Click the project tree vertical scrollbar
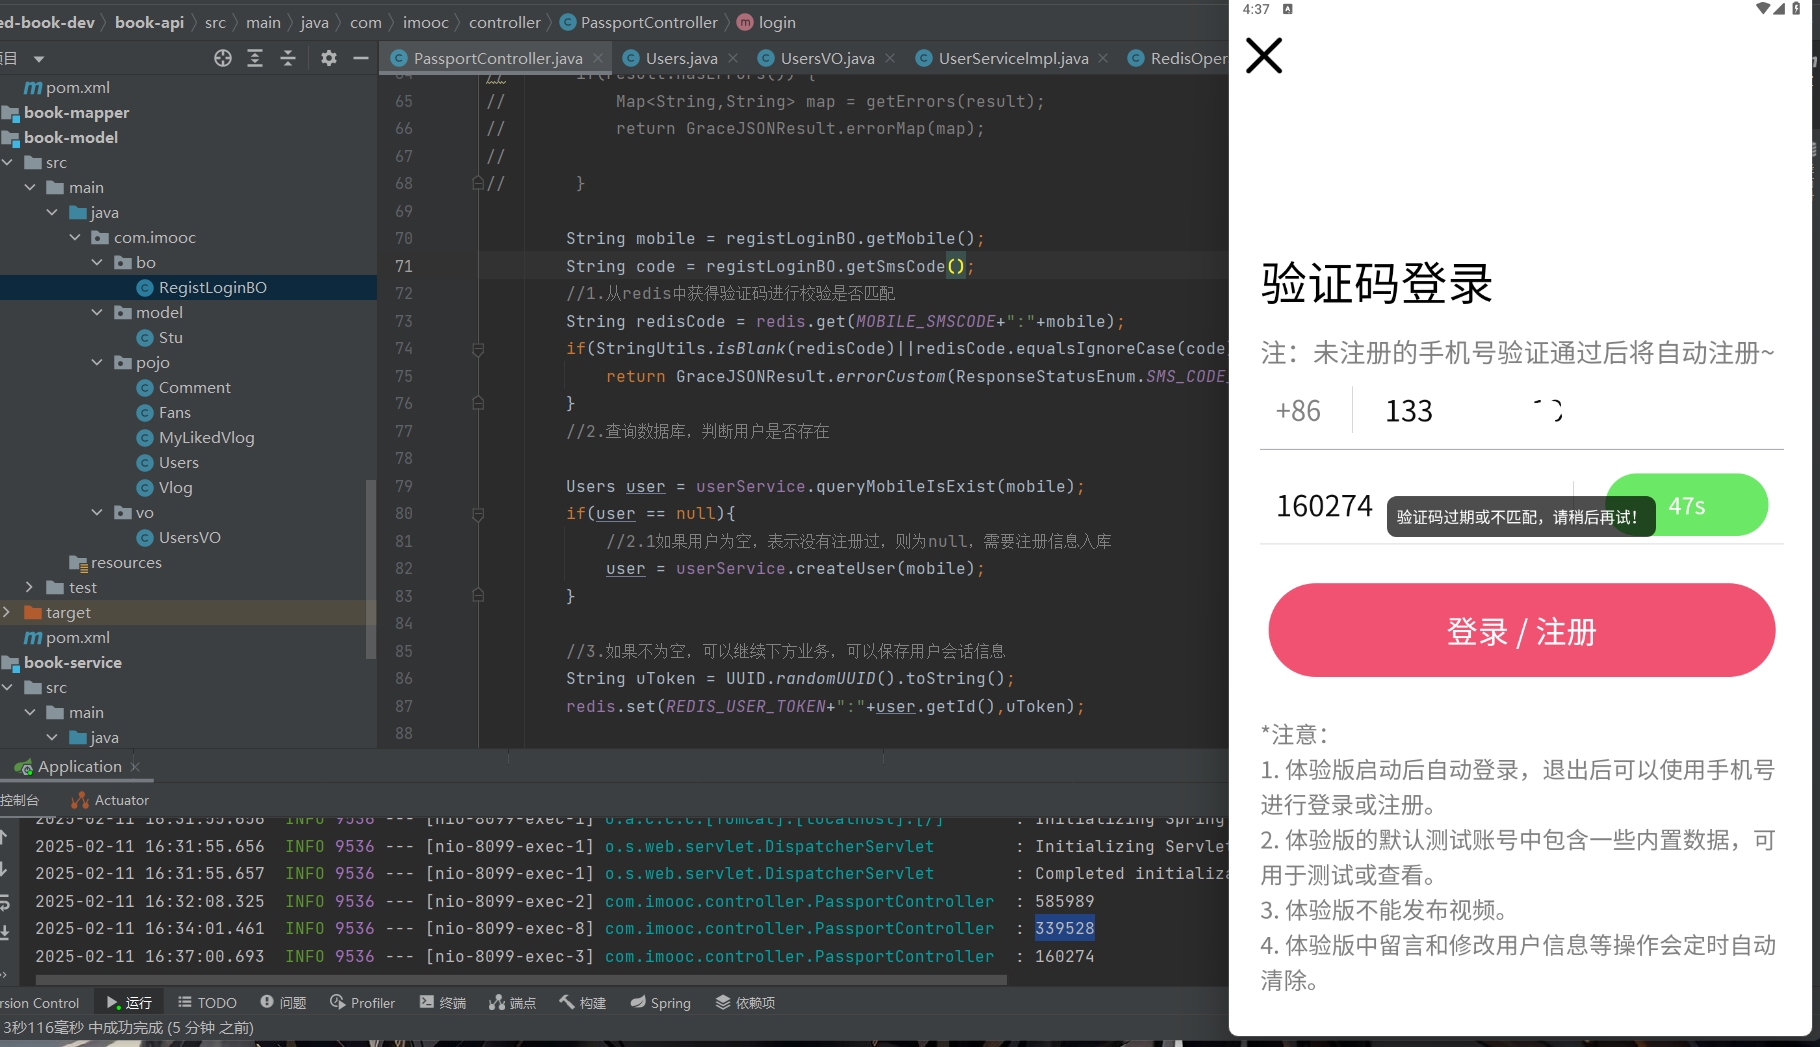This screenshot has width=1820, height=1047. (x=372, y=570)
